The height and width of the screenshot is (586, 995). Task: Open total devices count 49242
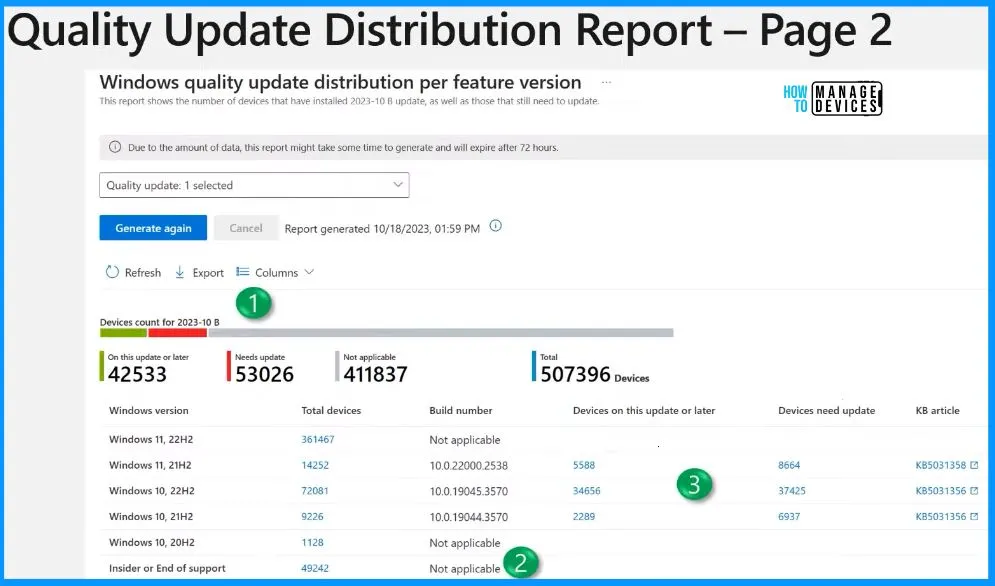pyautogui.click(x=315, y=568)
